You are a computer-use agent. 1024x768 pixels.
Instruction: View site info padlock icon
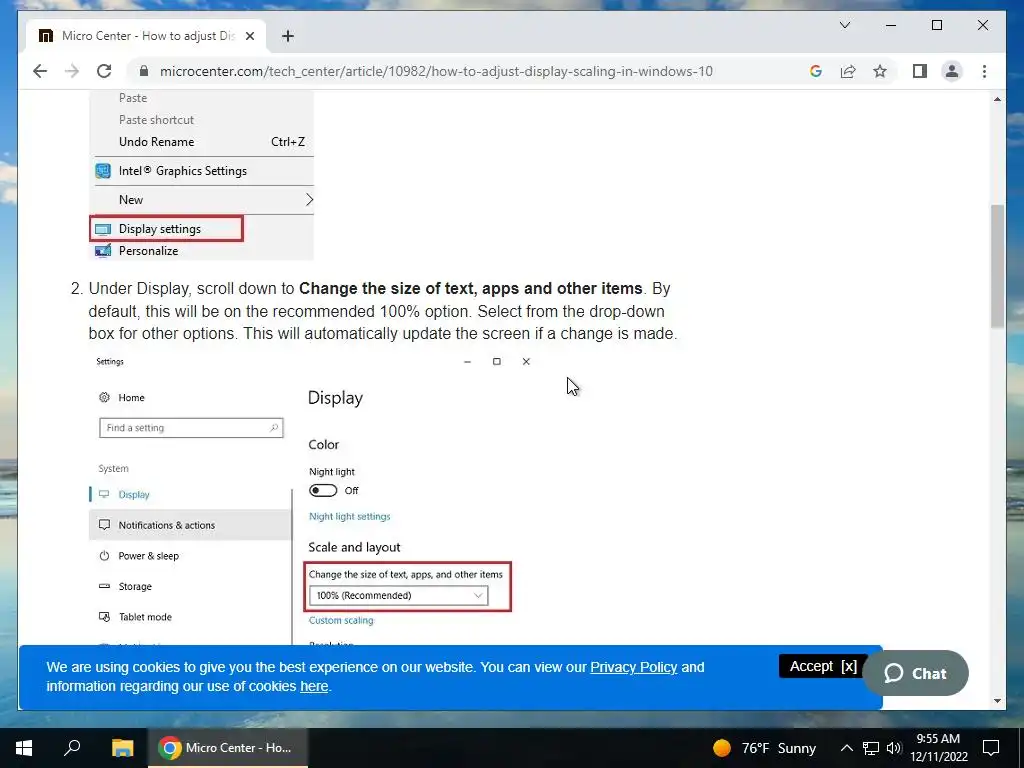(144, 71)
